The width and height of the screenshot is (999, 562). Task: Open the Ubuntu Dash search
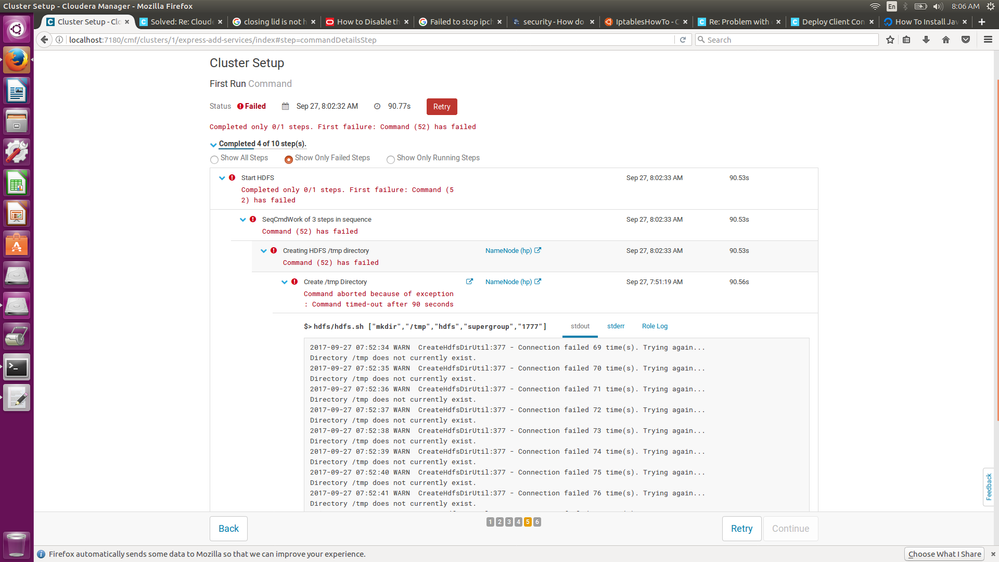pos(17,29)
